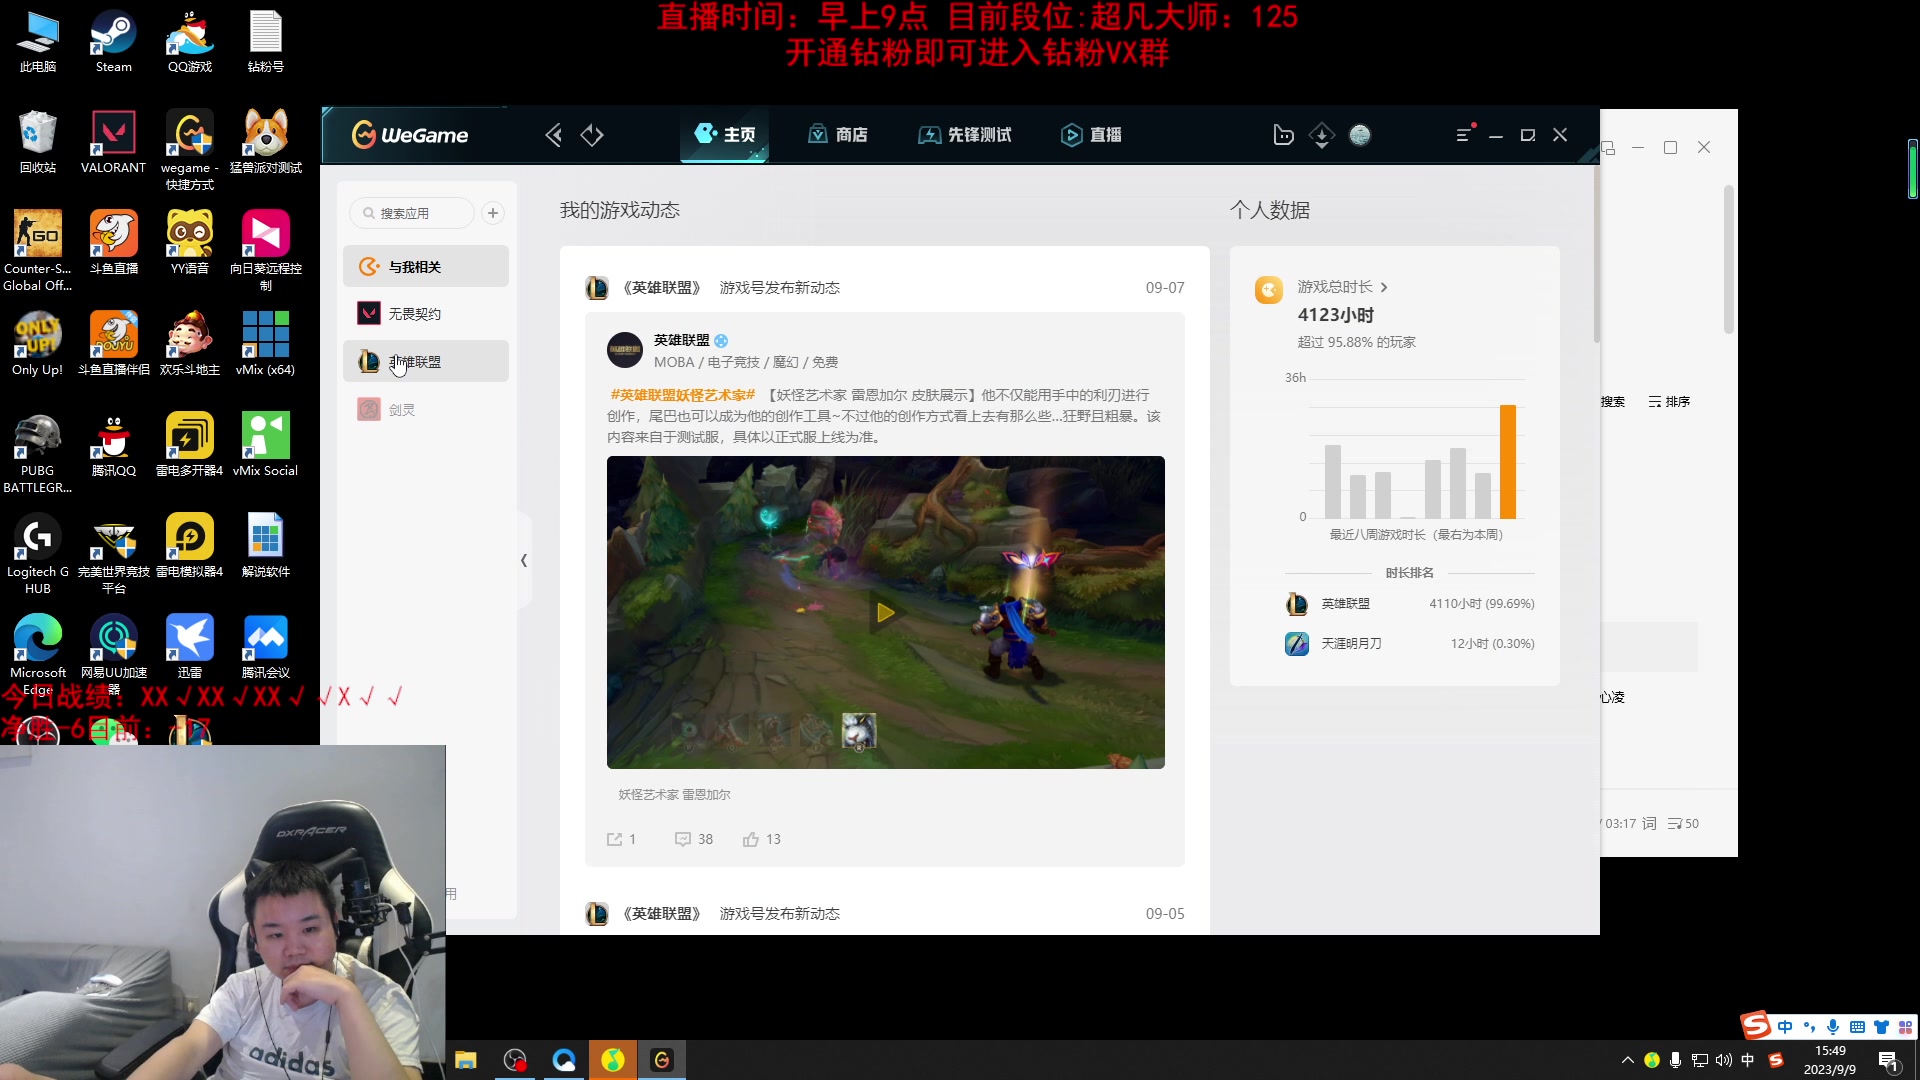Open the 《英雄联盟》 link in the 09-05 post header
Screen dimensions: 1920x1080
661,914
